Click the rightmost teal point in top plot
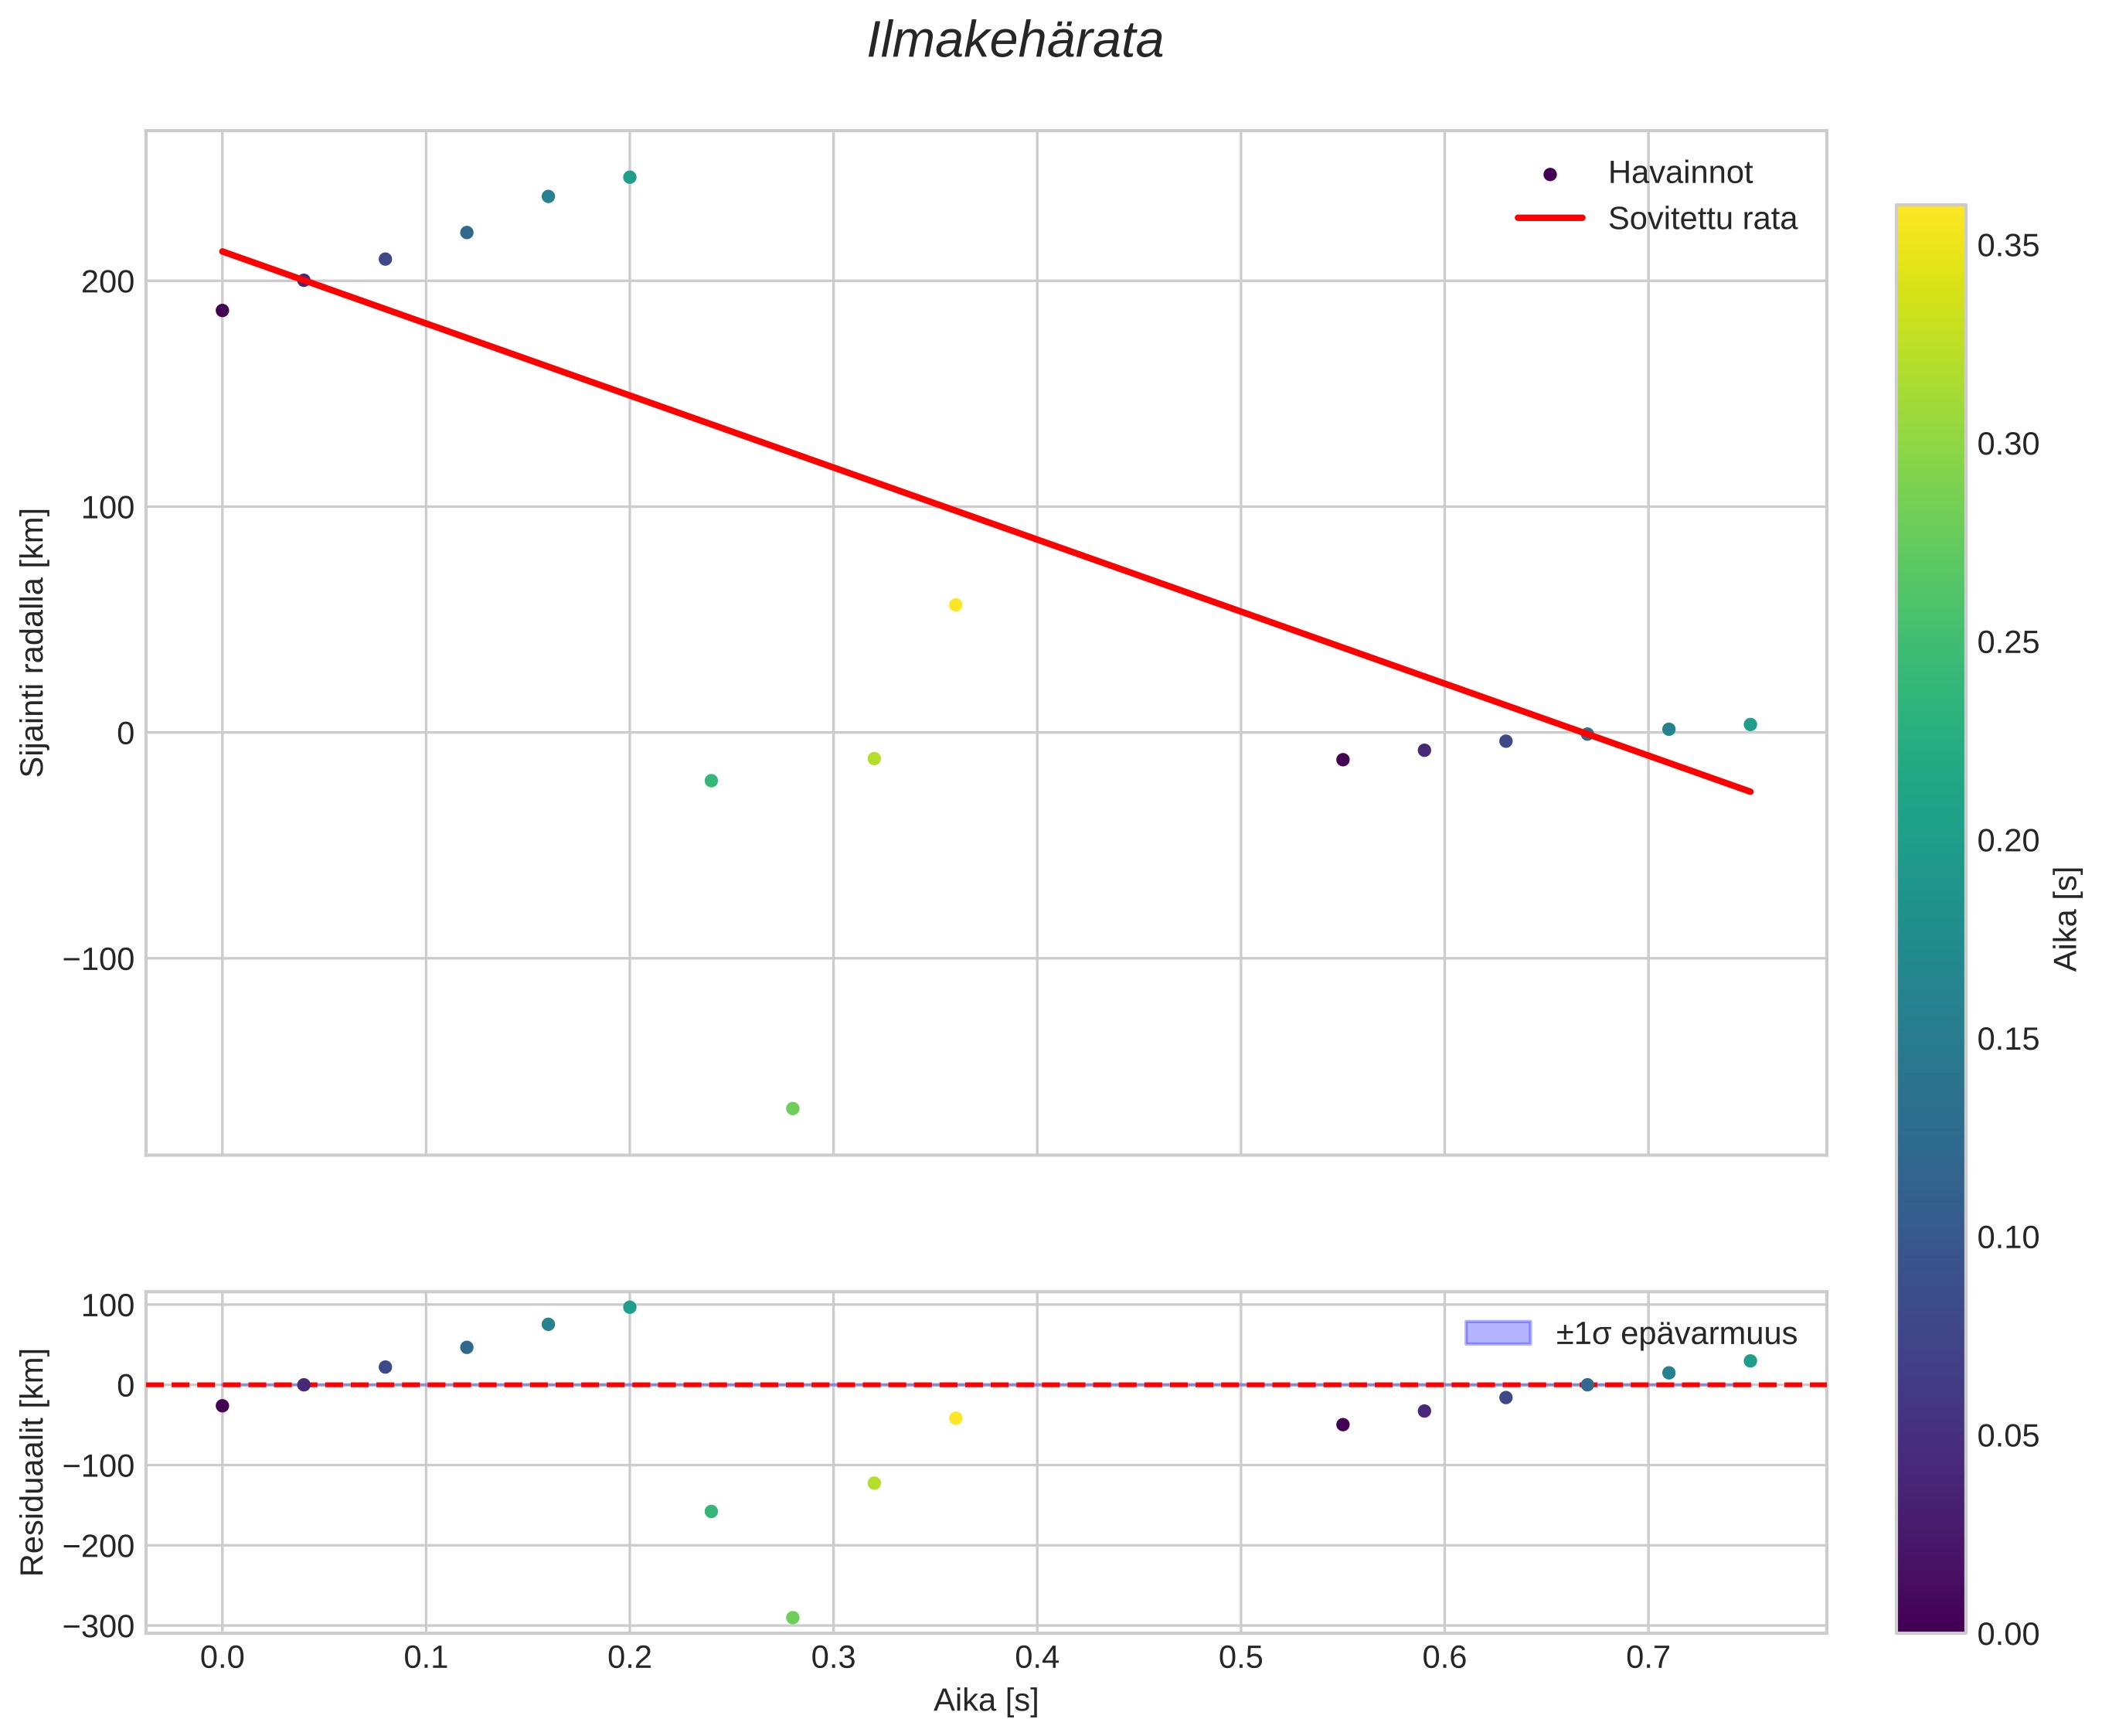Image resolution: width=2102 pixels, height=1736 pixels. click(x=1750, y=724)
